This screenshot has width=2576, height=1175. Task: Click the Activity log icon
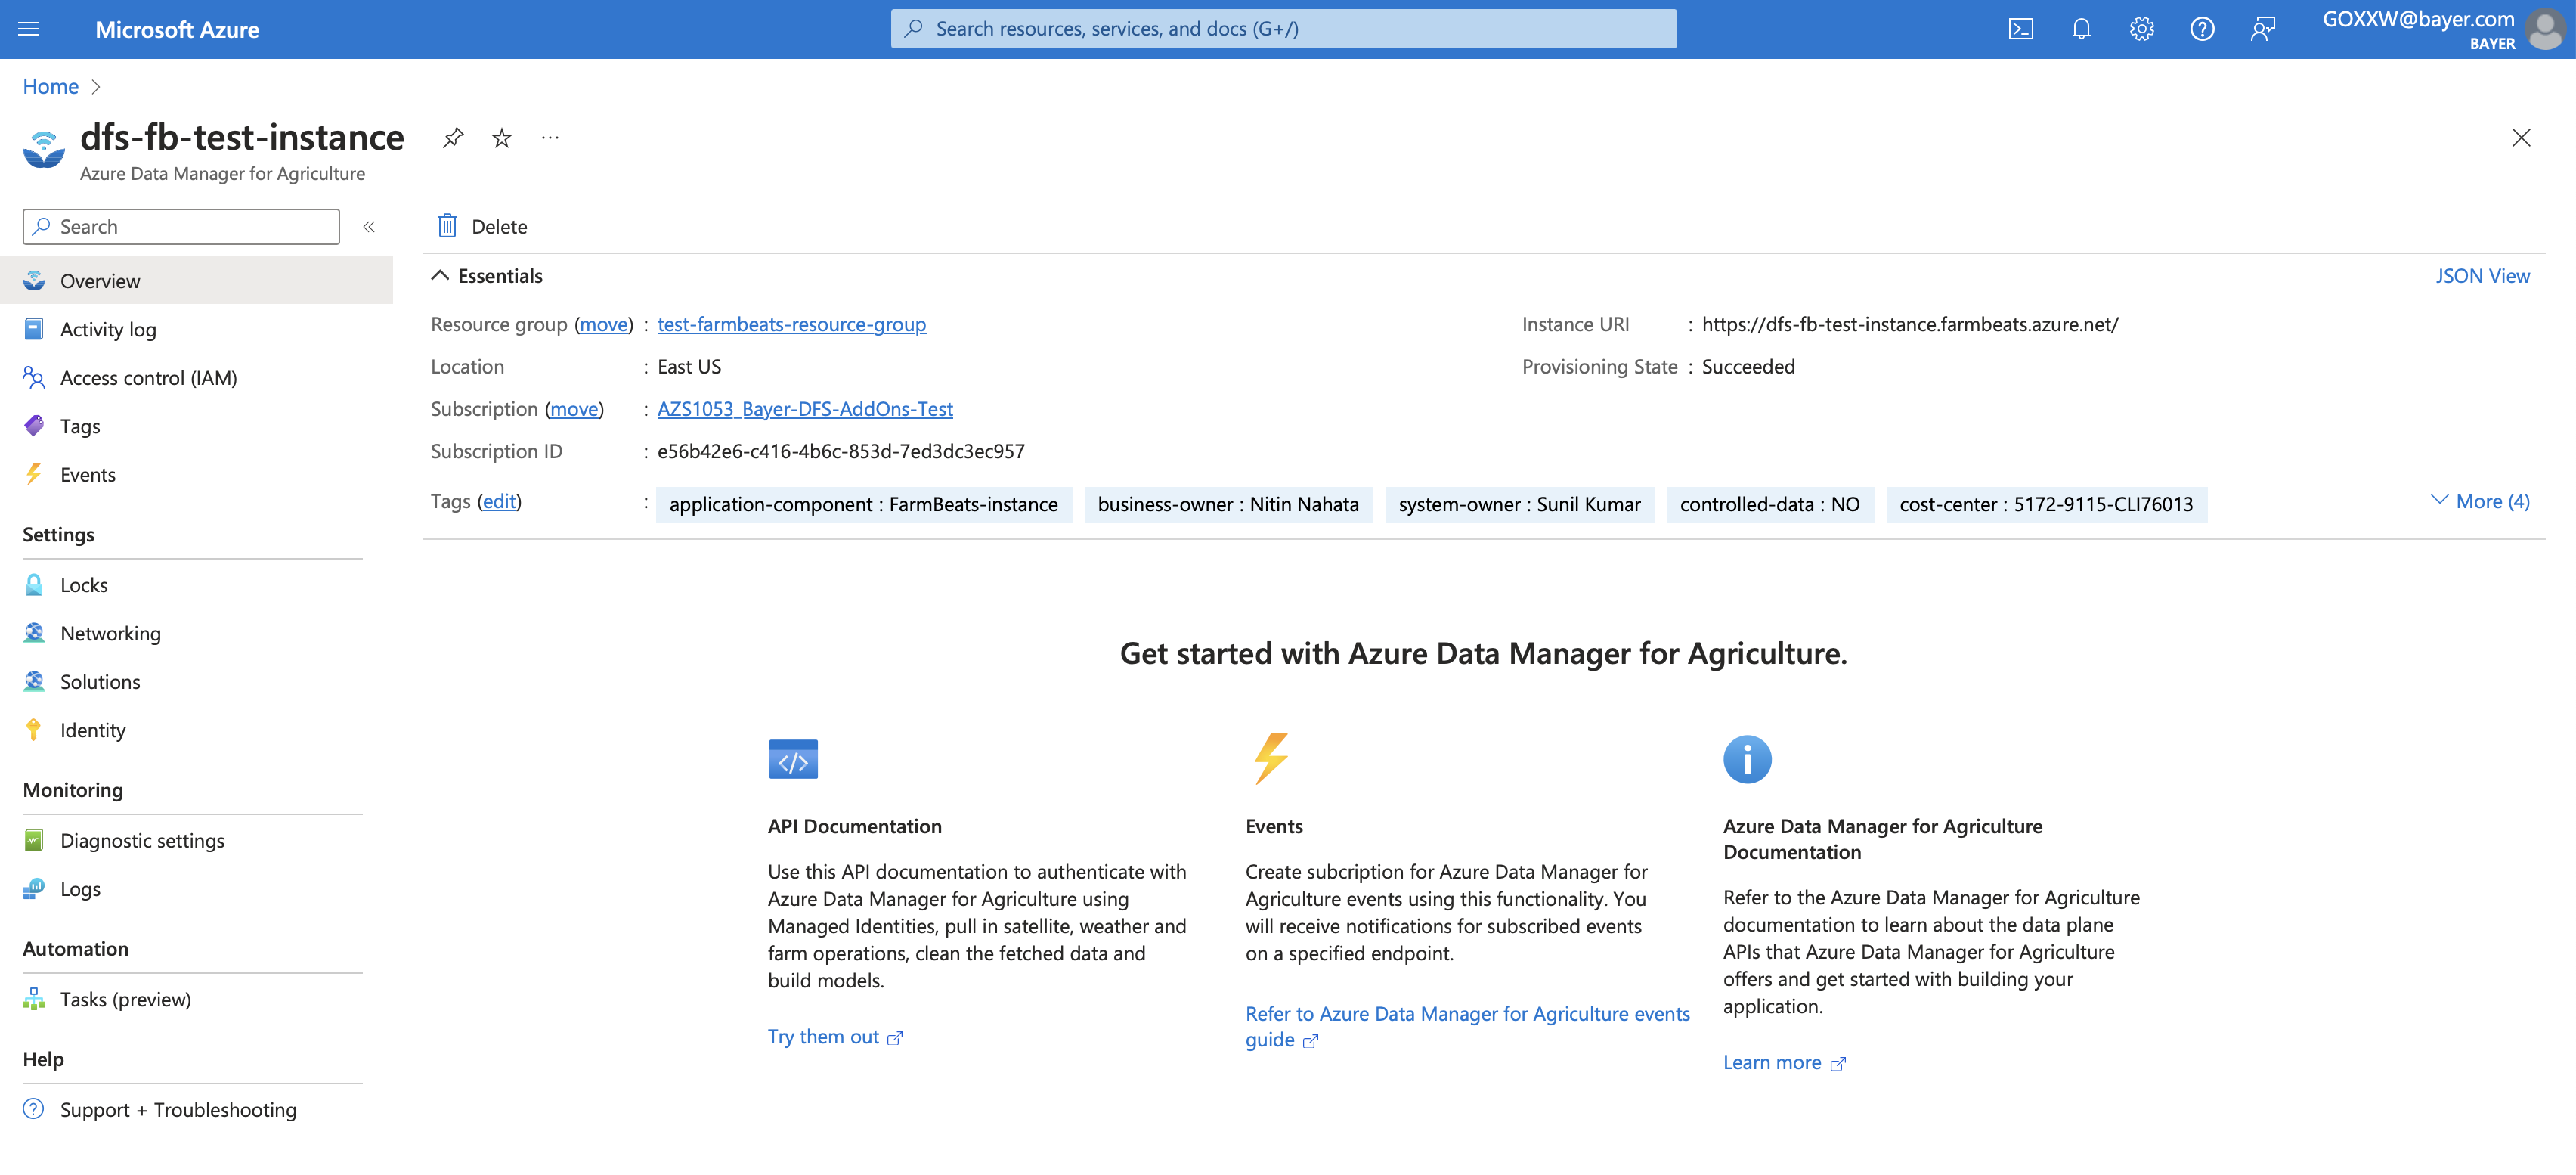coord(34,329)
